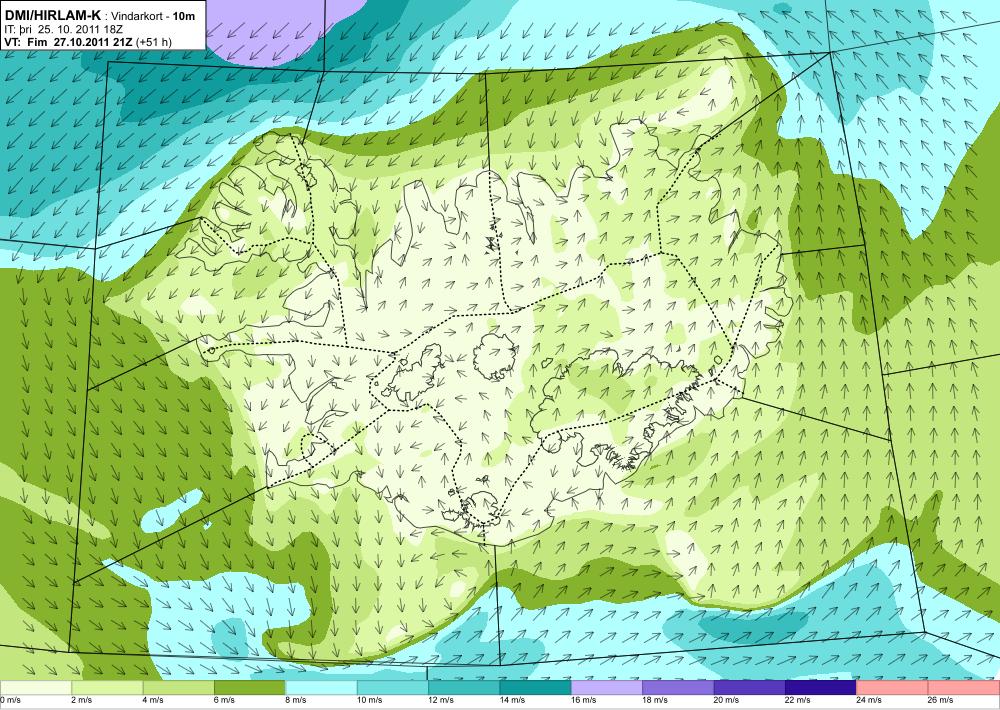Select the swatch above the 26 m/s label
Viewport: 1000px width, 710px height.
964,688
